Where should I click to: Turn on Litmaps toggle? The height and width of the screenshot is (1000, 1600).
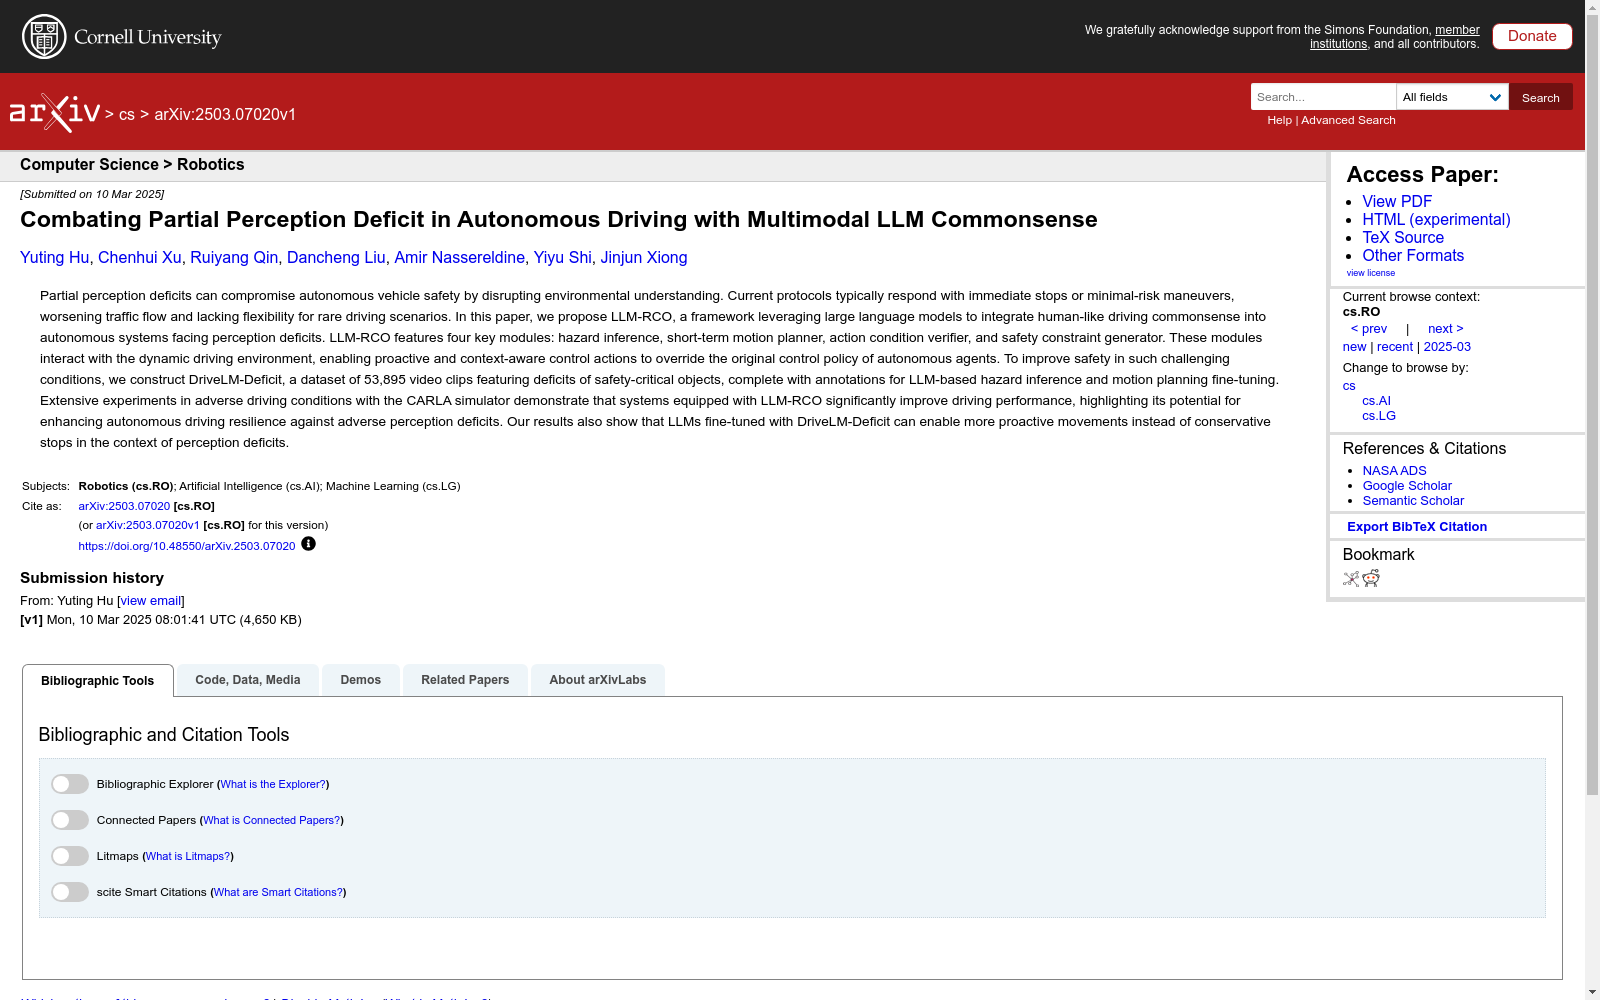point(70,856)
